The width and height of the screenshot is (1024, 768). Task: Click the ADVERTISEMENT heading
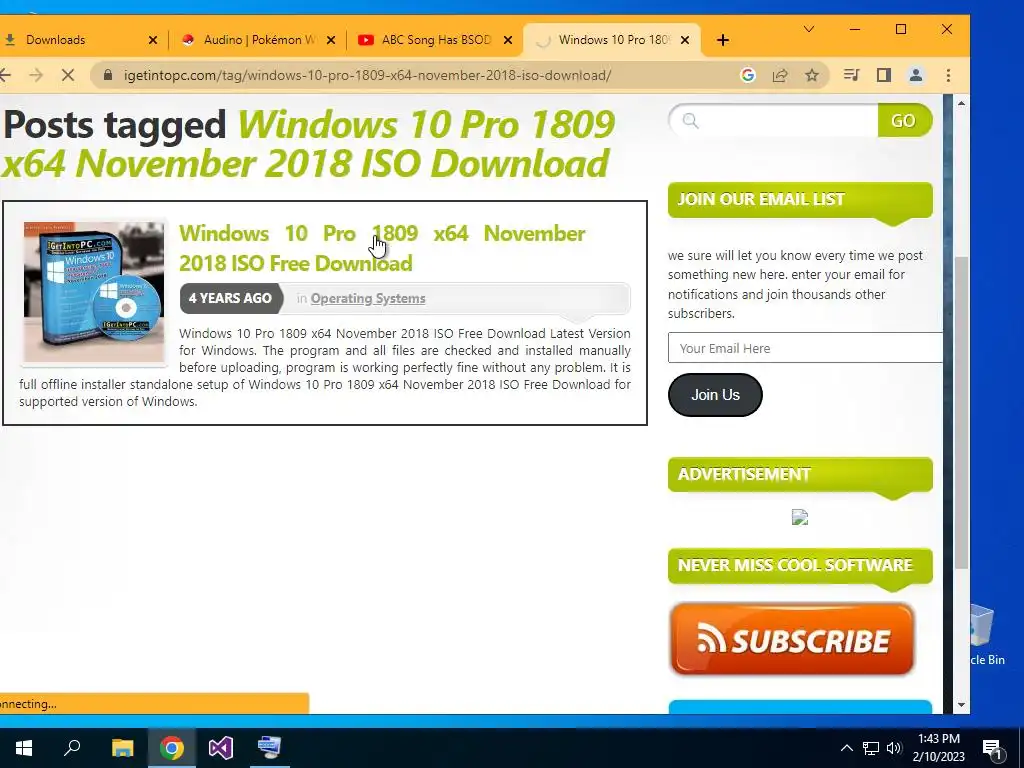tap(744, 474)
